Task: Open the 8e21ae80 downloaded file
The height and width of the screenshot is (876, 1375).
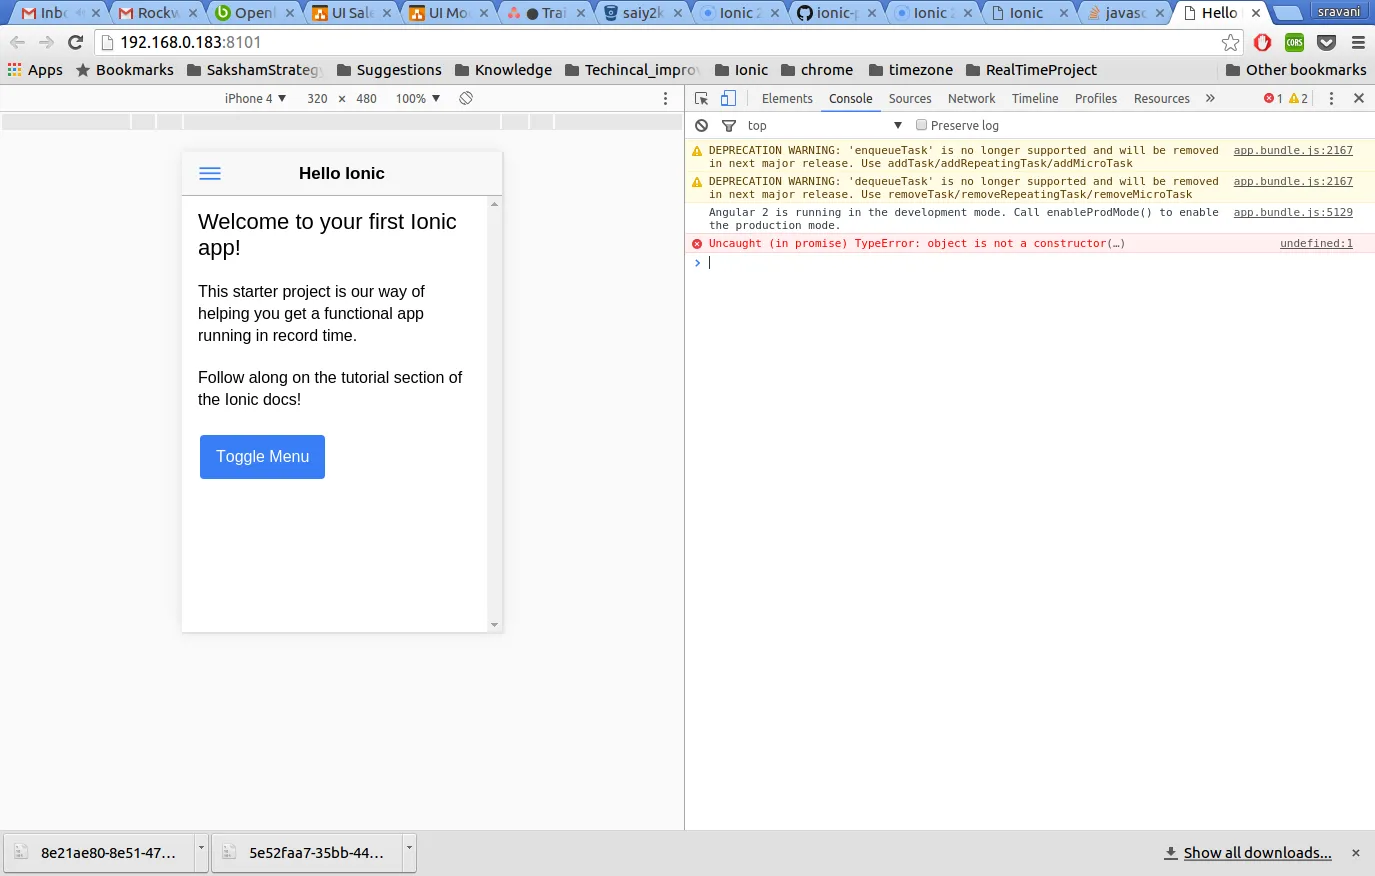Action: pos(99,852)
